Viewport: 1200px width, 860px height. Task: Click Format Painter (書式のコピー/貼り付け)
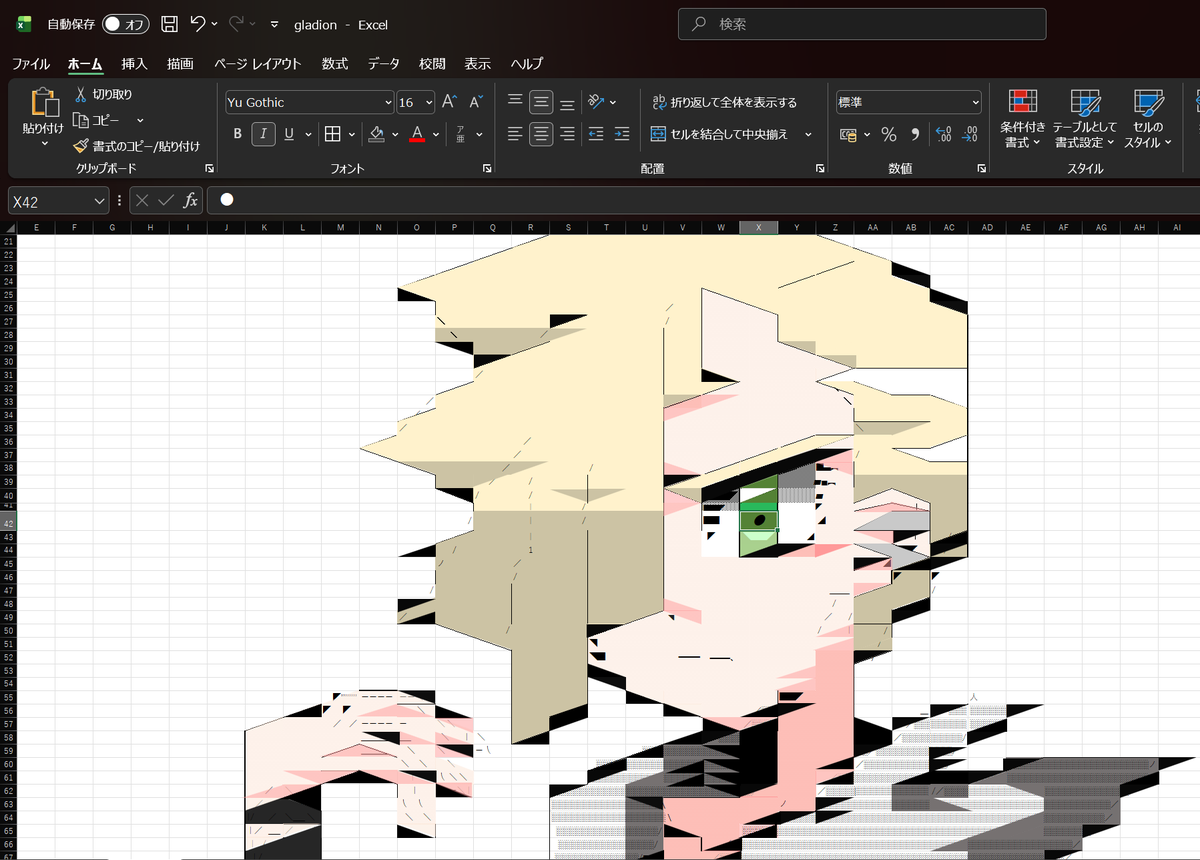click(x=136, y=146)
